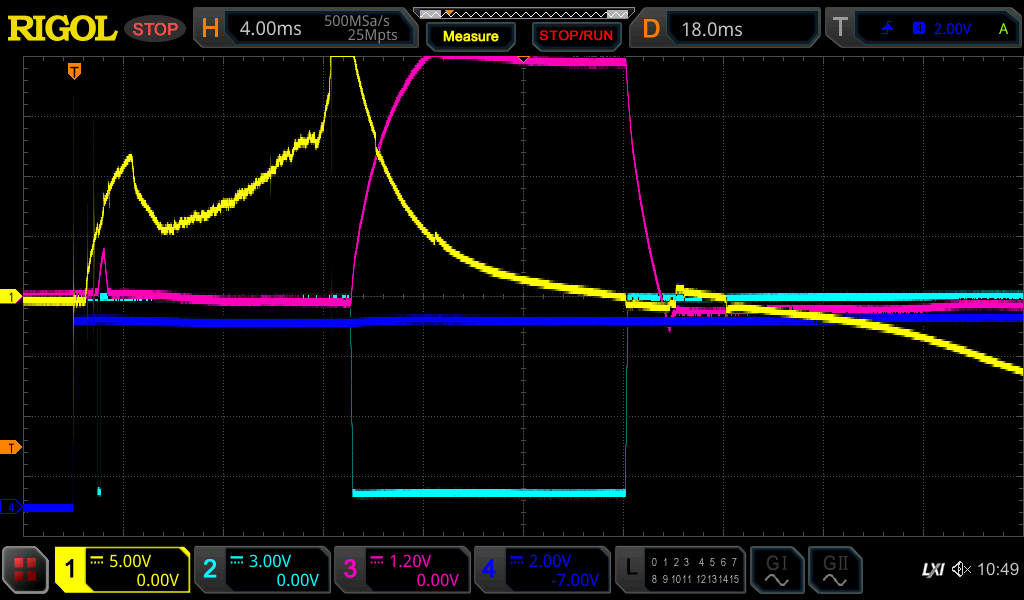Toggle channel 3 with the magenta 1.20V label
Screen dimensions: 1024x600
coord(401,570)
